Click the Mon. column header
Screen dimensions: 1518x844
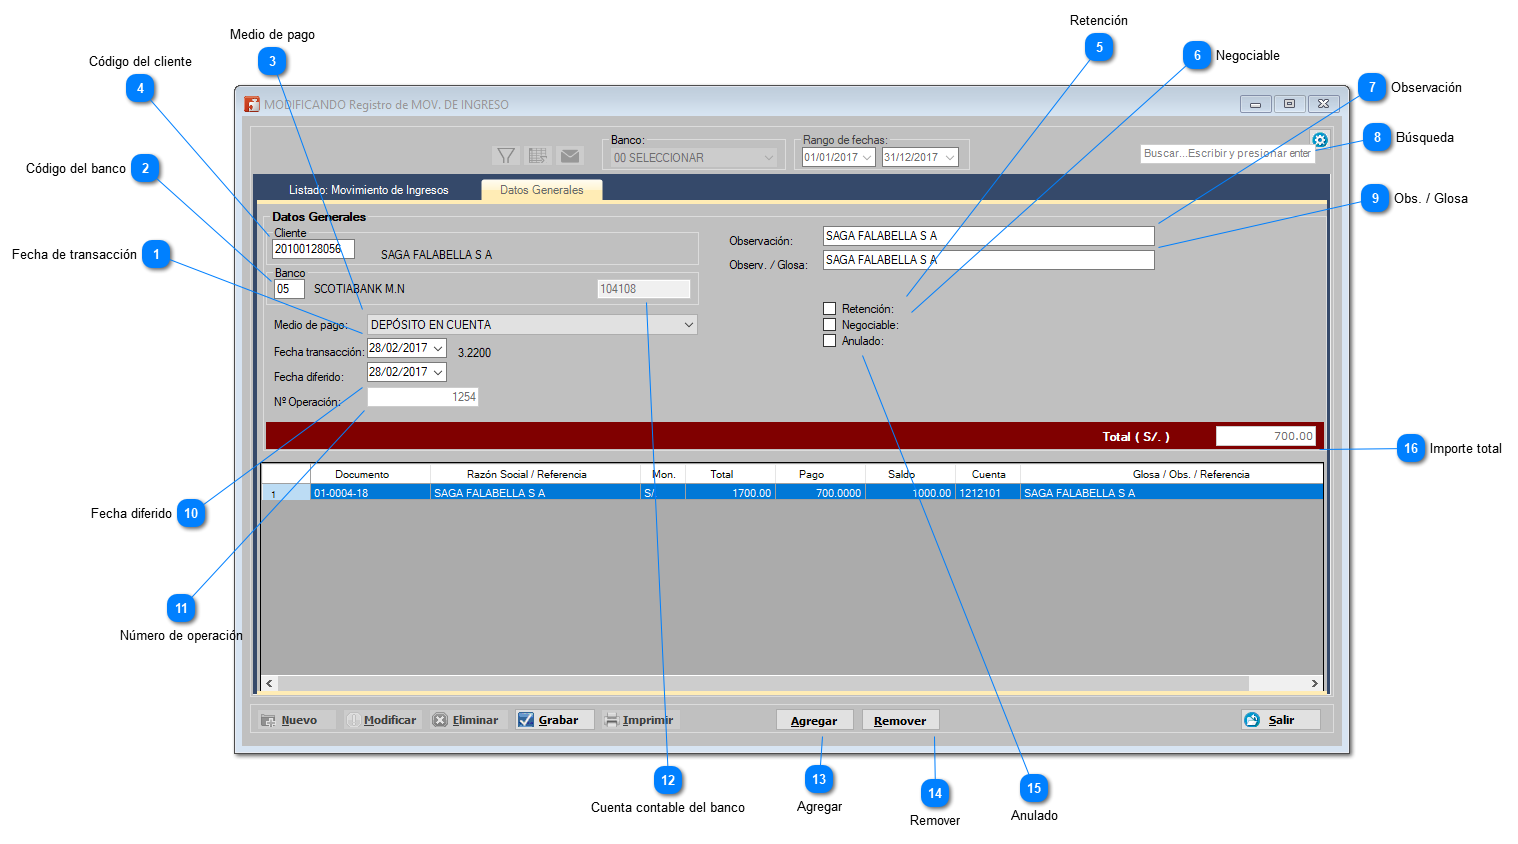point(663,474)
